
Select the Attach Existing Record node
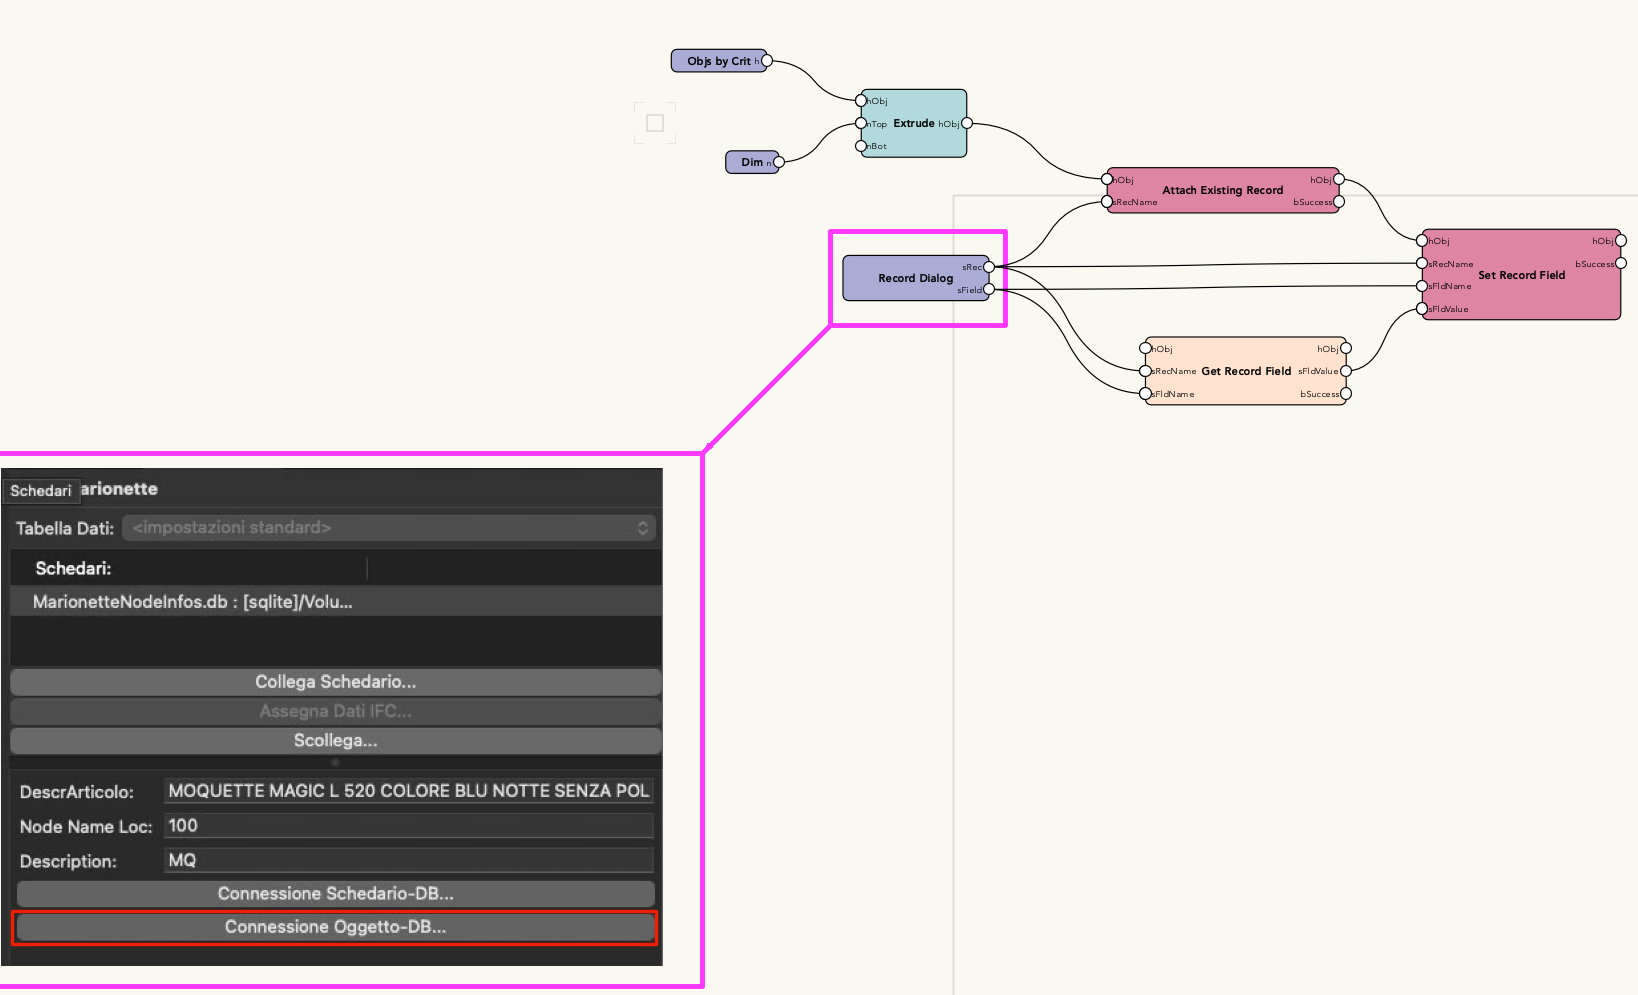(1222, 190)
